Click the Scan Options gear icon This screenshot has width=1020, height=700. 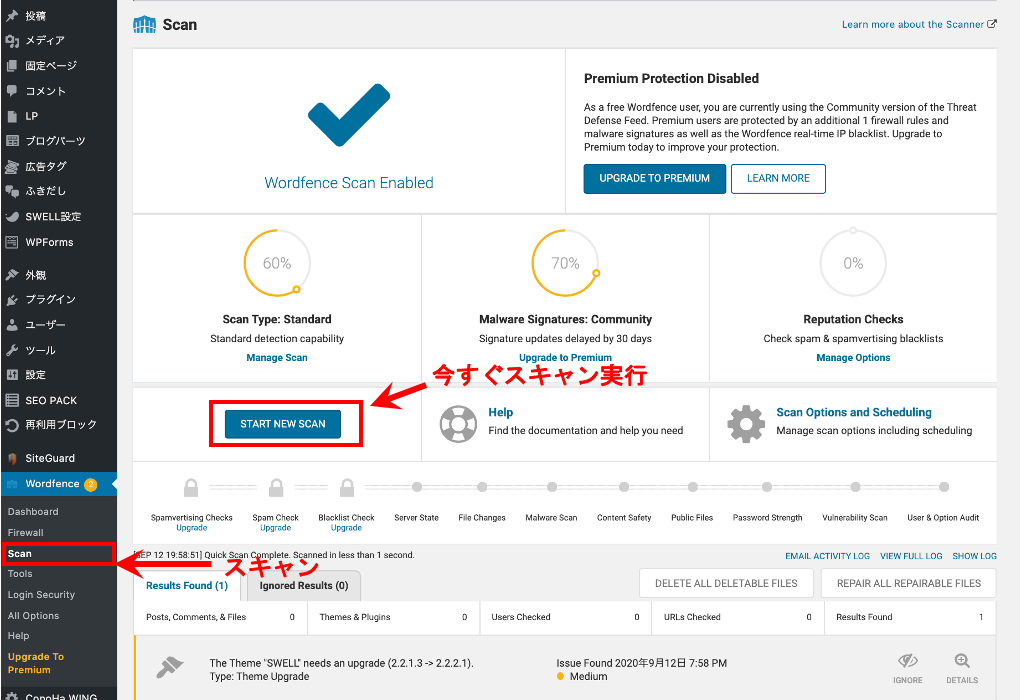746,424
